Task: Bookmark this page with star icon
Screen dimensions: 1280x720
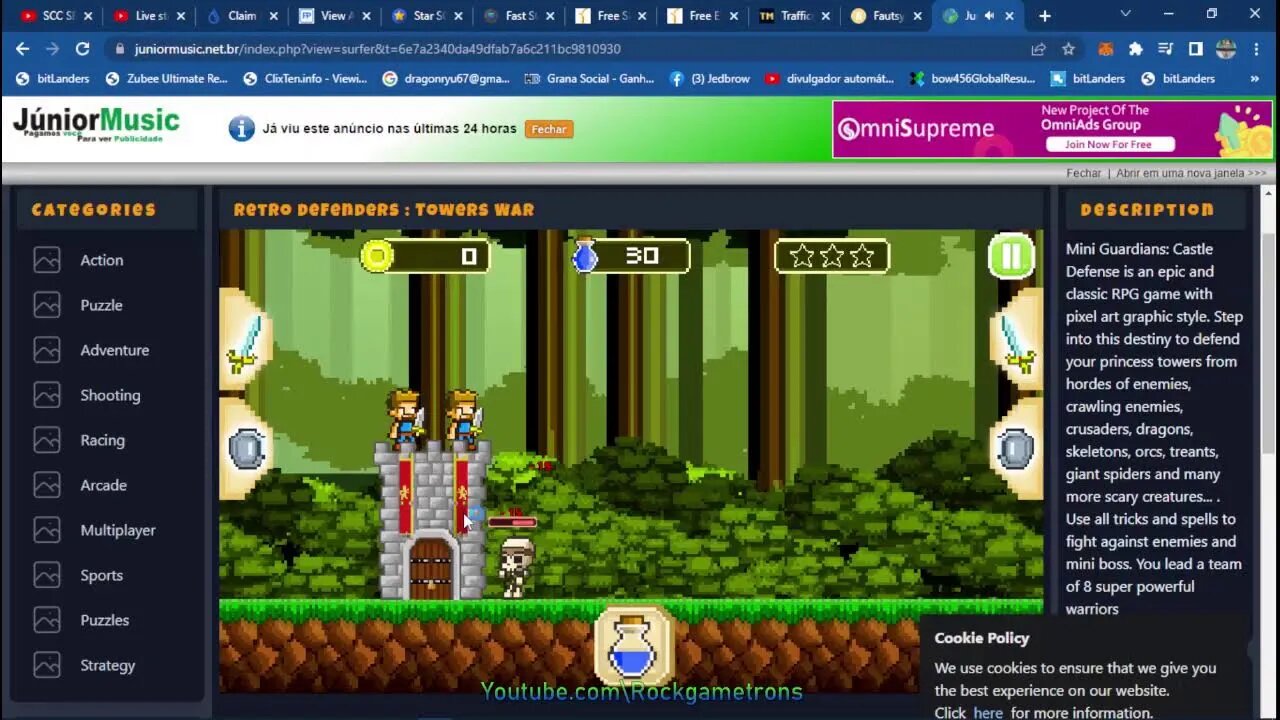Action: pos(1068,48)
